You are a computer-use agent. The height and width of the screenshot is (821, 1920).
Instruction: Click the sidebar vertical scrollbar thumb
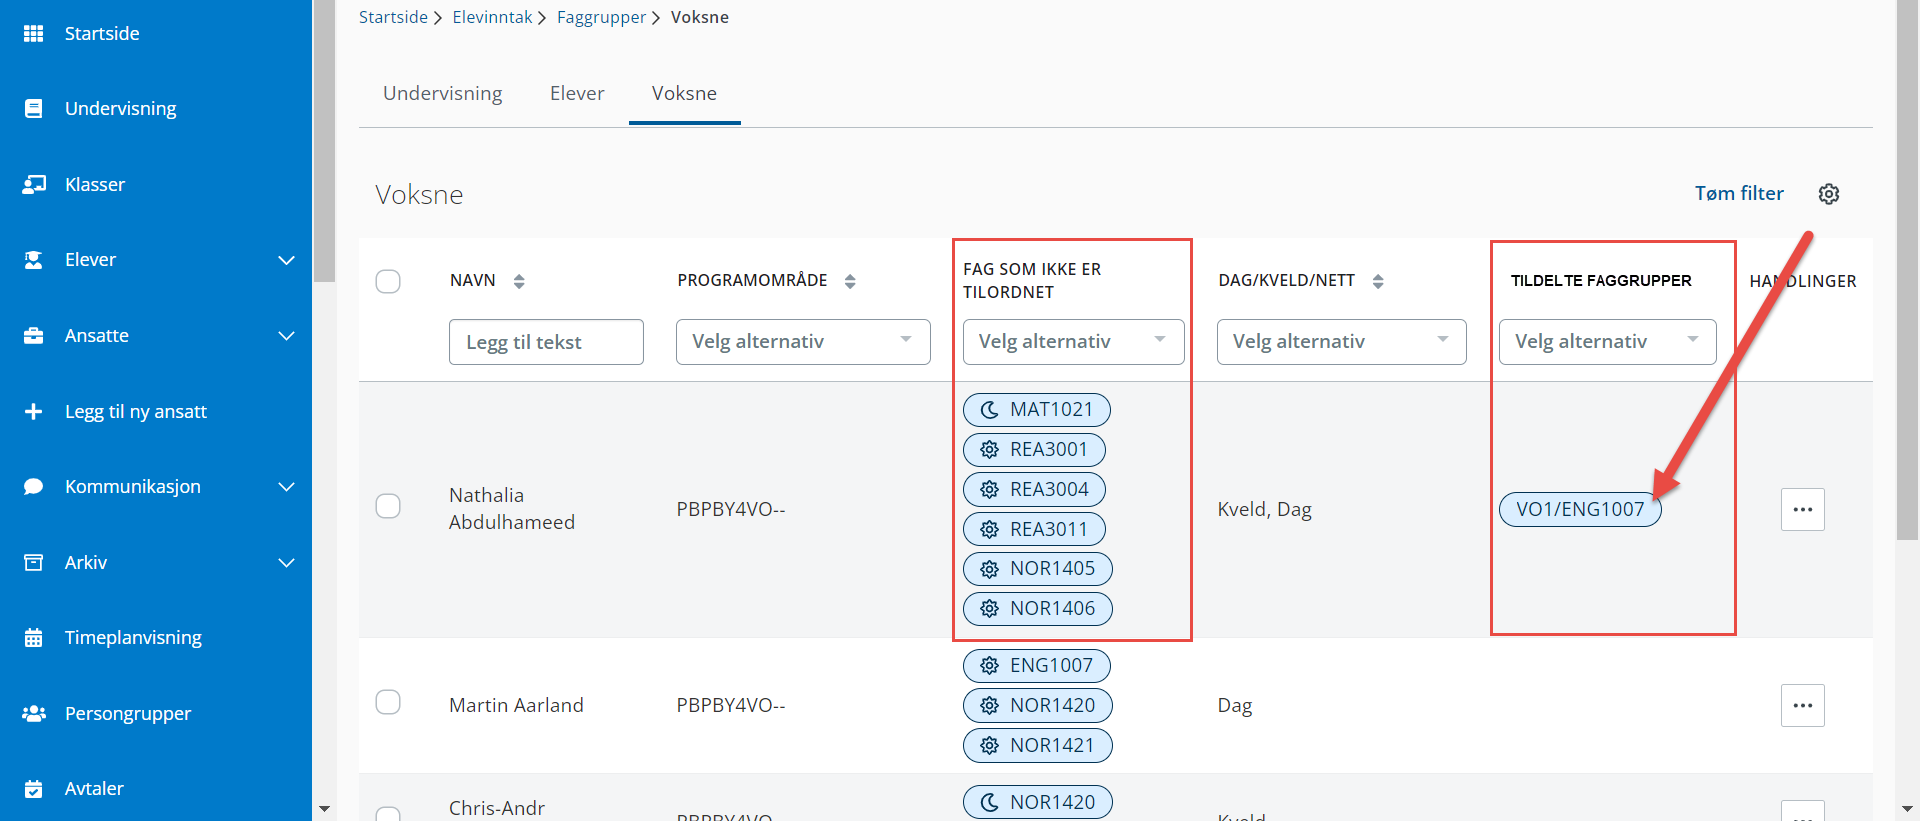(x=324, y=140)
